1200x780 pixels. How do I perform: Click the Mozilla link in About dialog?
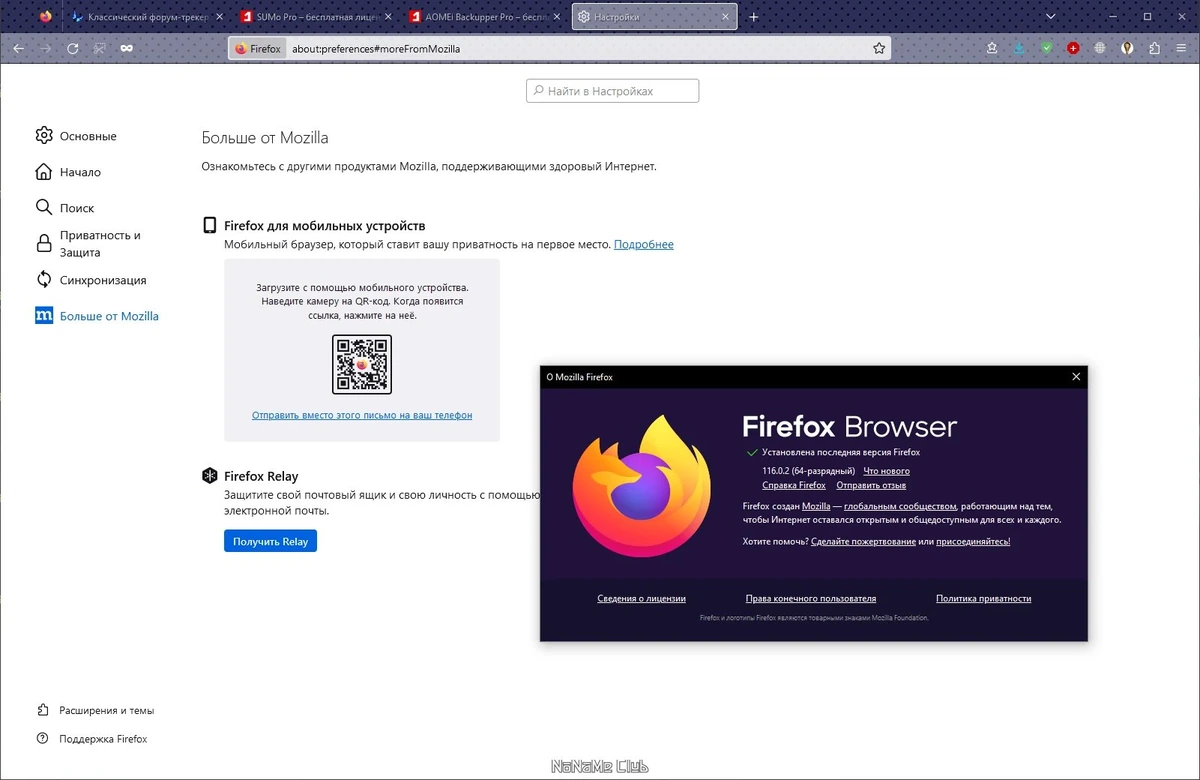816,506
